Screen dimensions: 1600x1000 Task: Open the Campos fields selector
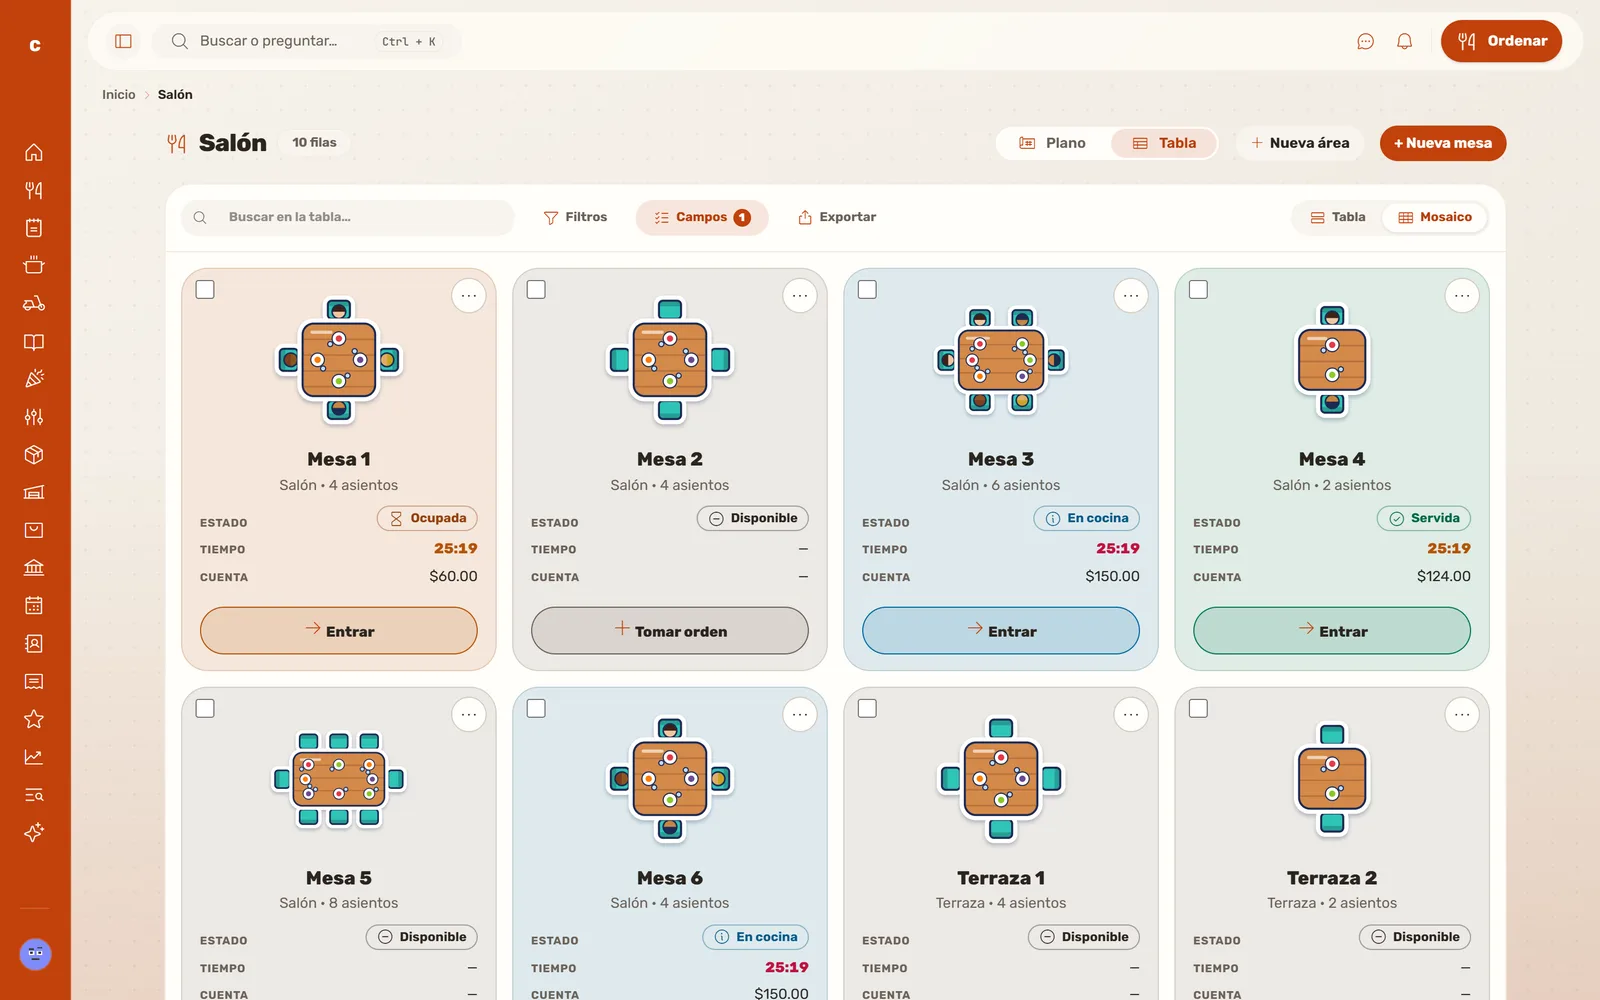click(x=702, y=217)
